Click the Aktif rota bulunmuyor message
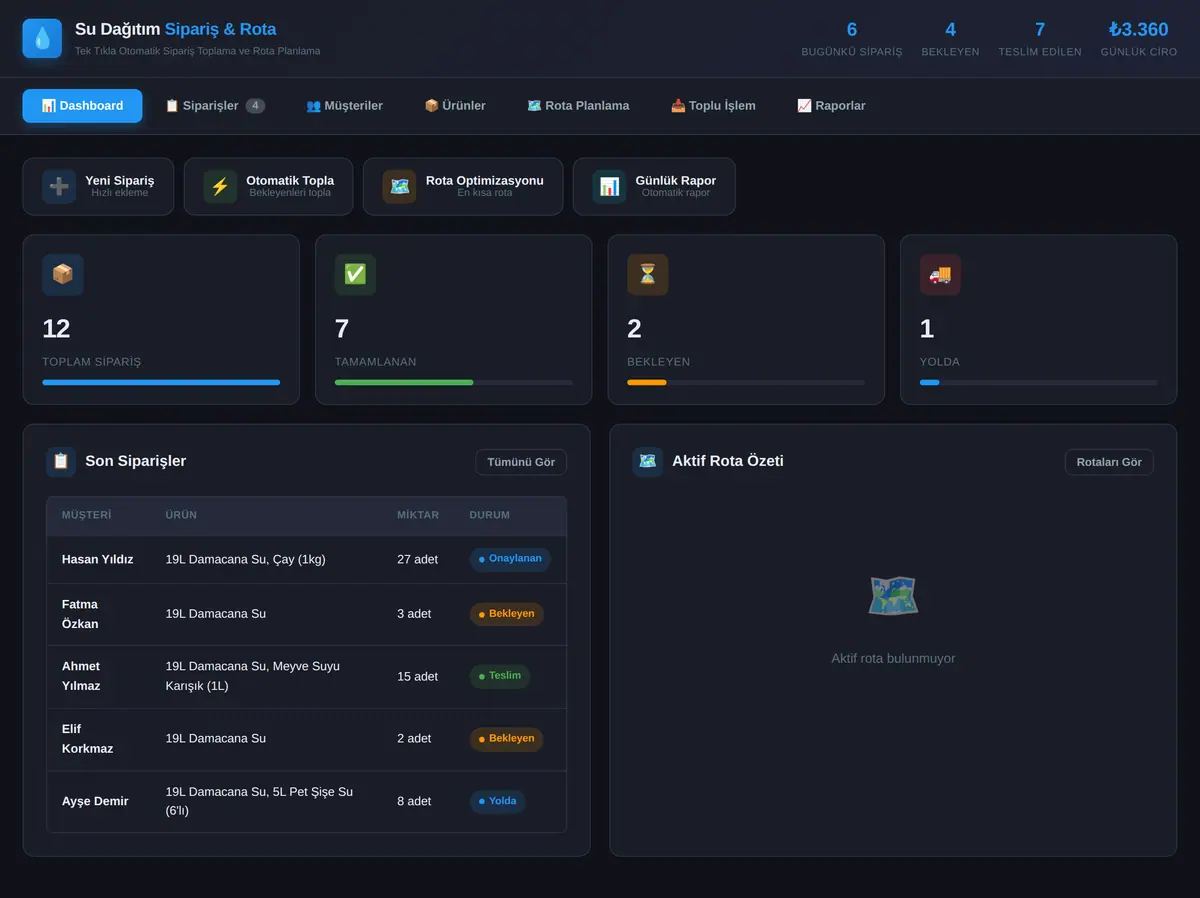This screenshot has height=898, width=1200. pyautogui.click(x=893, y=659)
